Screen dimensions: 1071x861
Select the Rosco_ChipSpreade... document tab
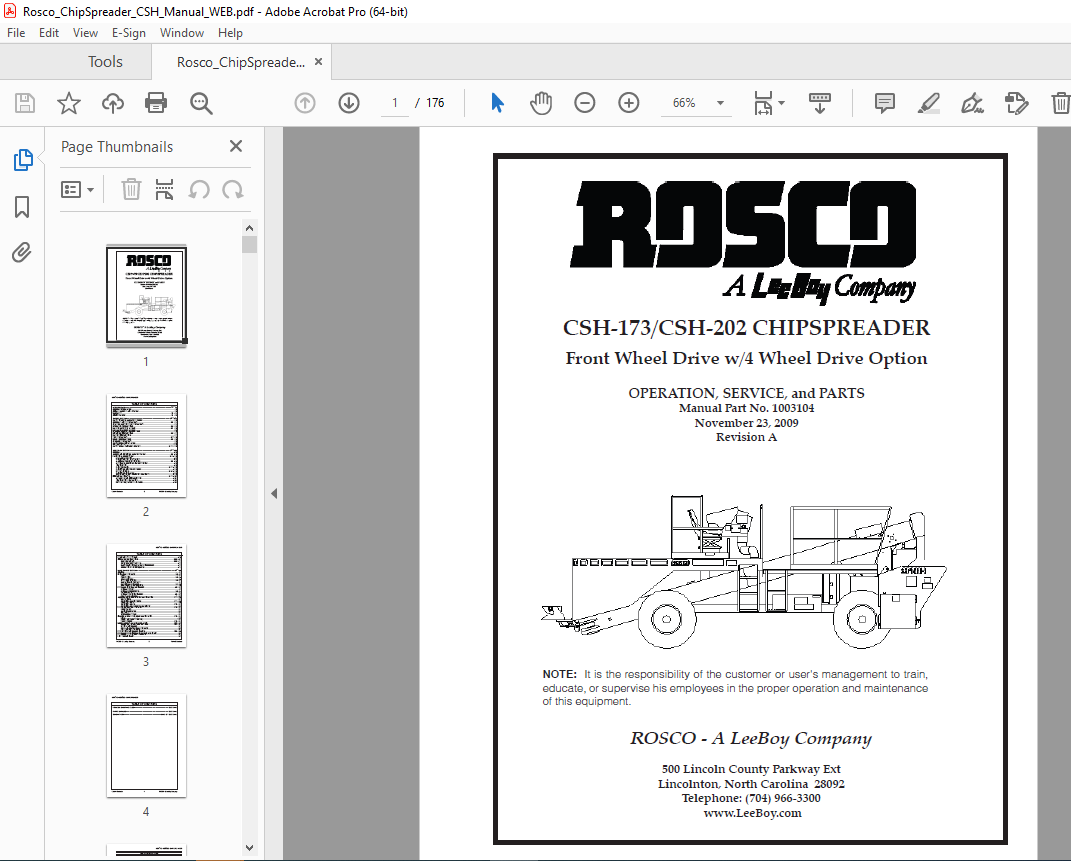pos(240,62)
